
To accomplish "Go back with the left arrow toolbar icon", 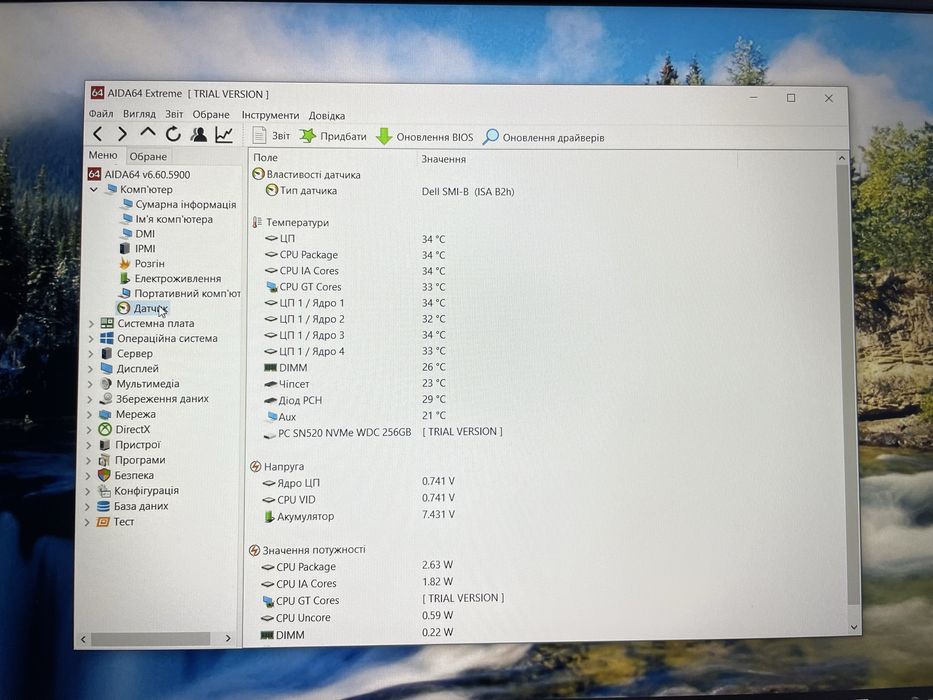I will click(x=98, y=134).
